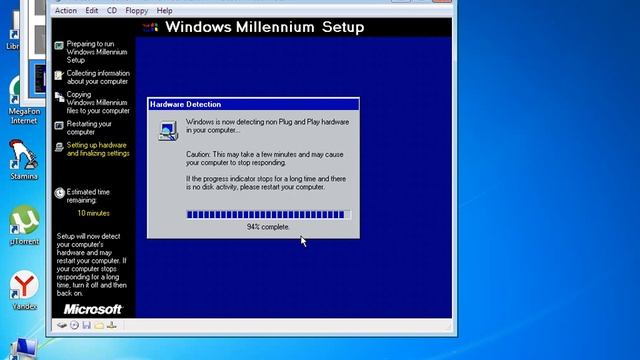Click the estimated time clock icon
The height and width of the screenshot is (360, 640).
pos(60,193)
